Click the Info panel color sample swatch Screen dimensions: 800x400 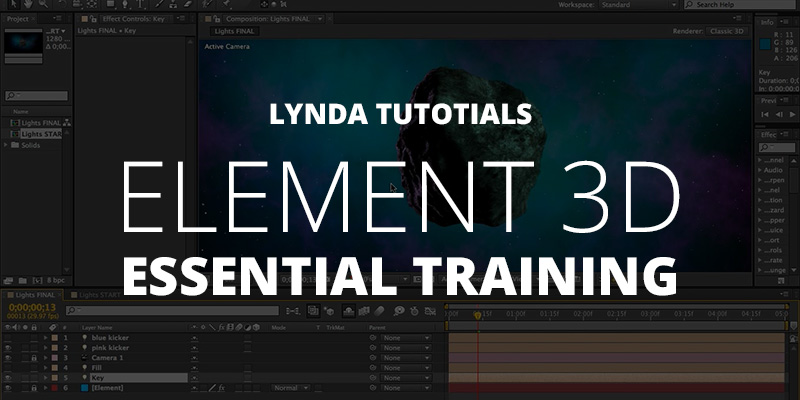(764, 44)
